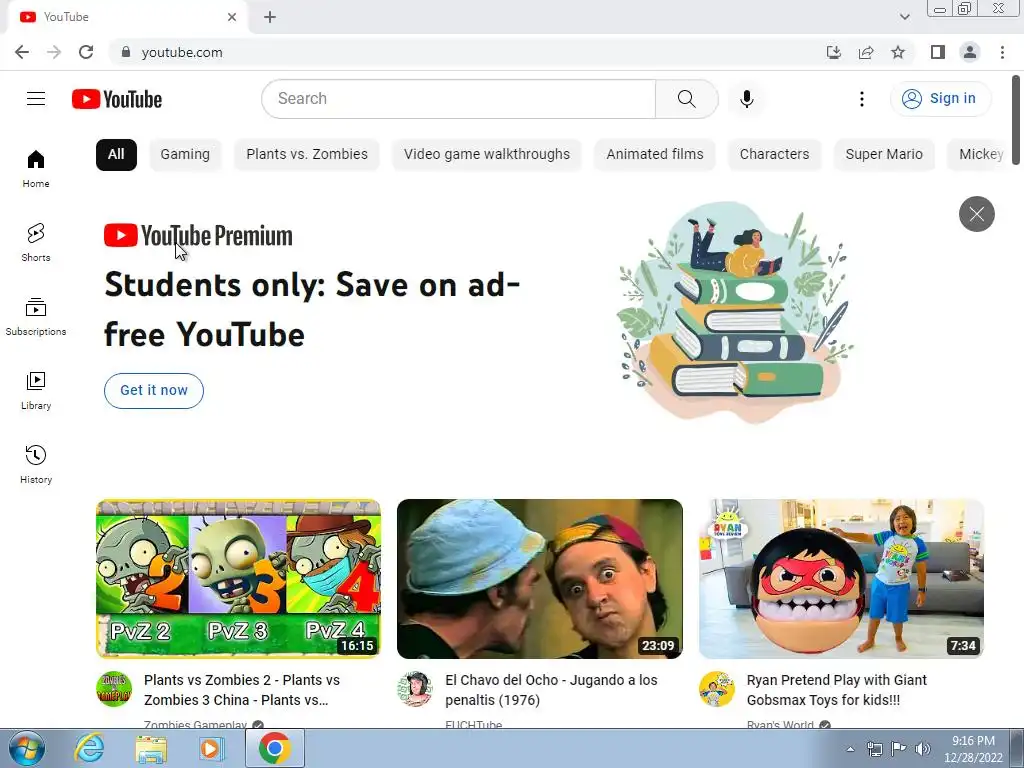
Task: Play the El Chavo video thumbnail
Action: [539, 579]
